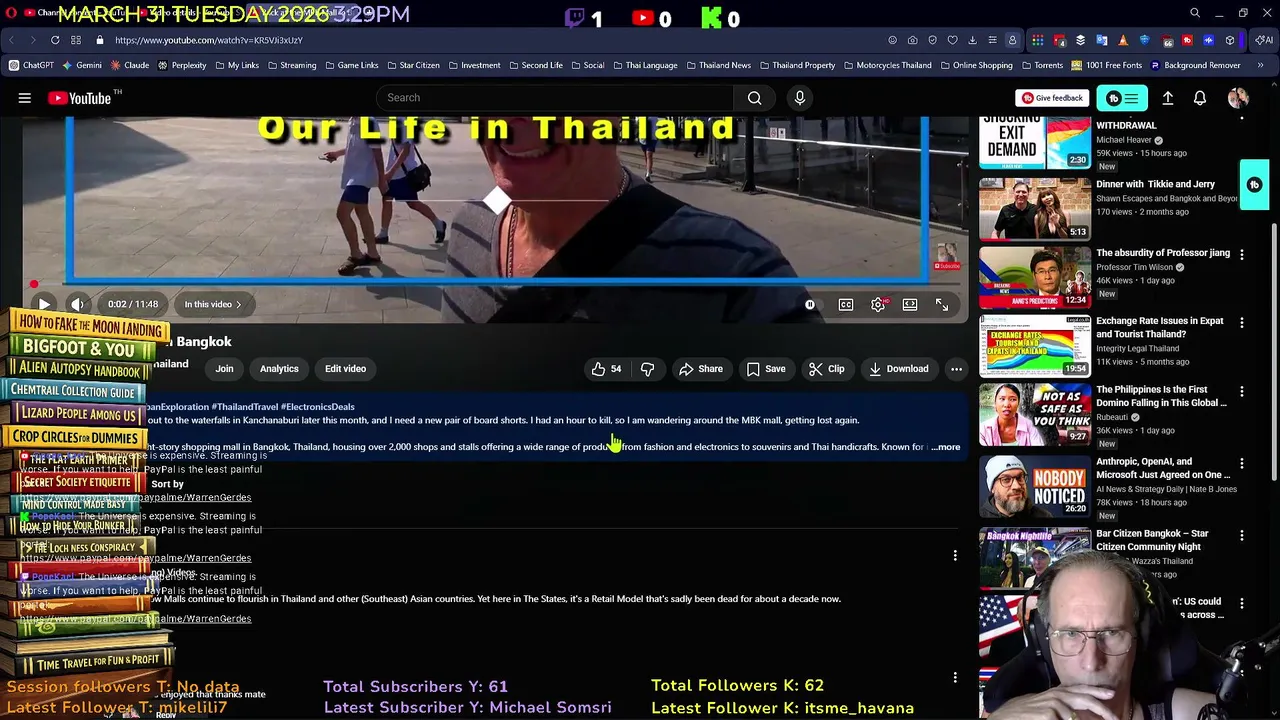Open the Philippines First Domino video title
This screenshot has height=720, width=1280.
tap(1162, 396)
